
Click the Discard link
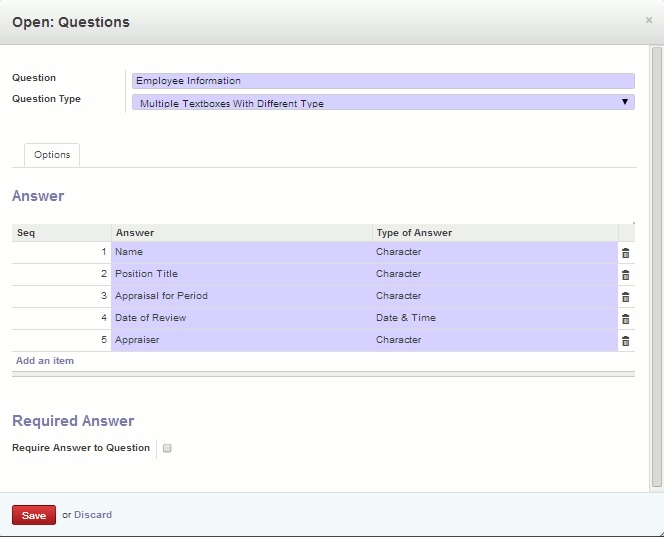[93, 515]
